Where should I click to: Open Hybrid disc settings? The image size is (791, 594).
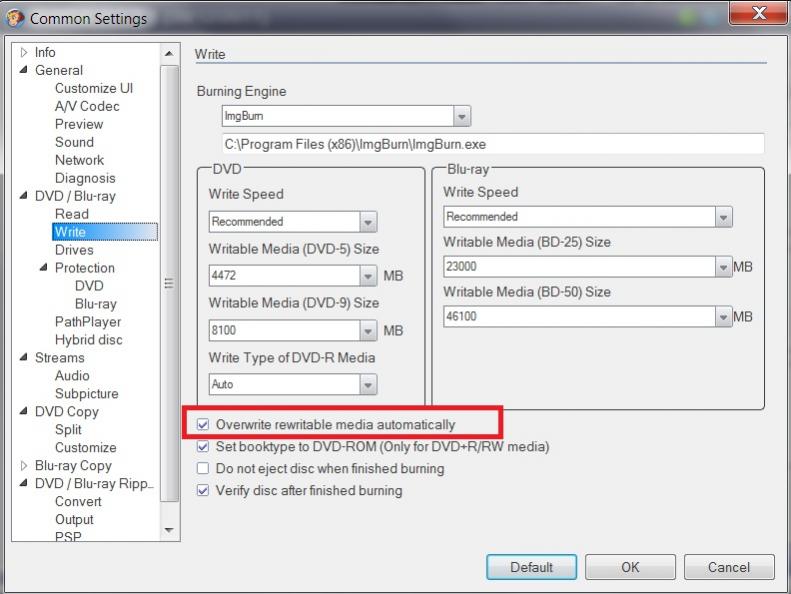pos(88,340)
